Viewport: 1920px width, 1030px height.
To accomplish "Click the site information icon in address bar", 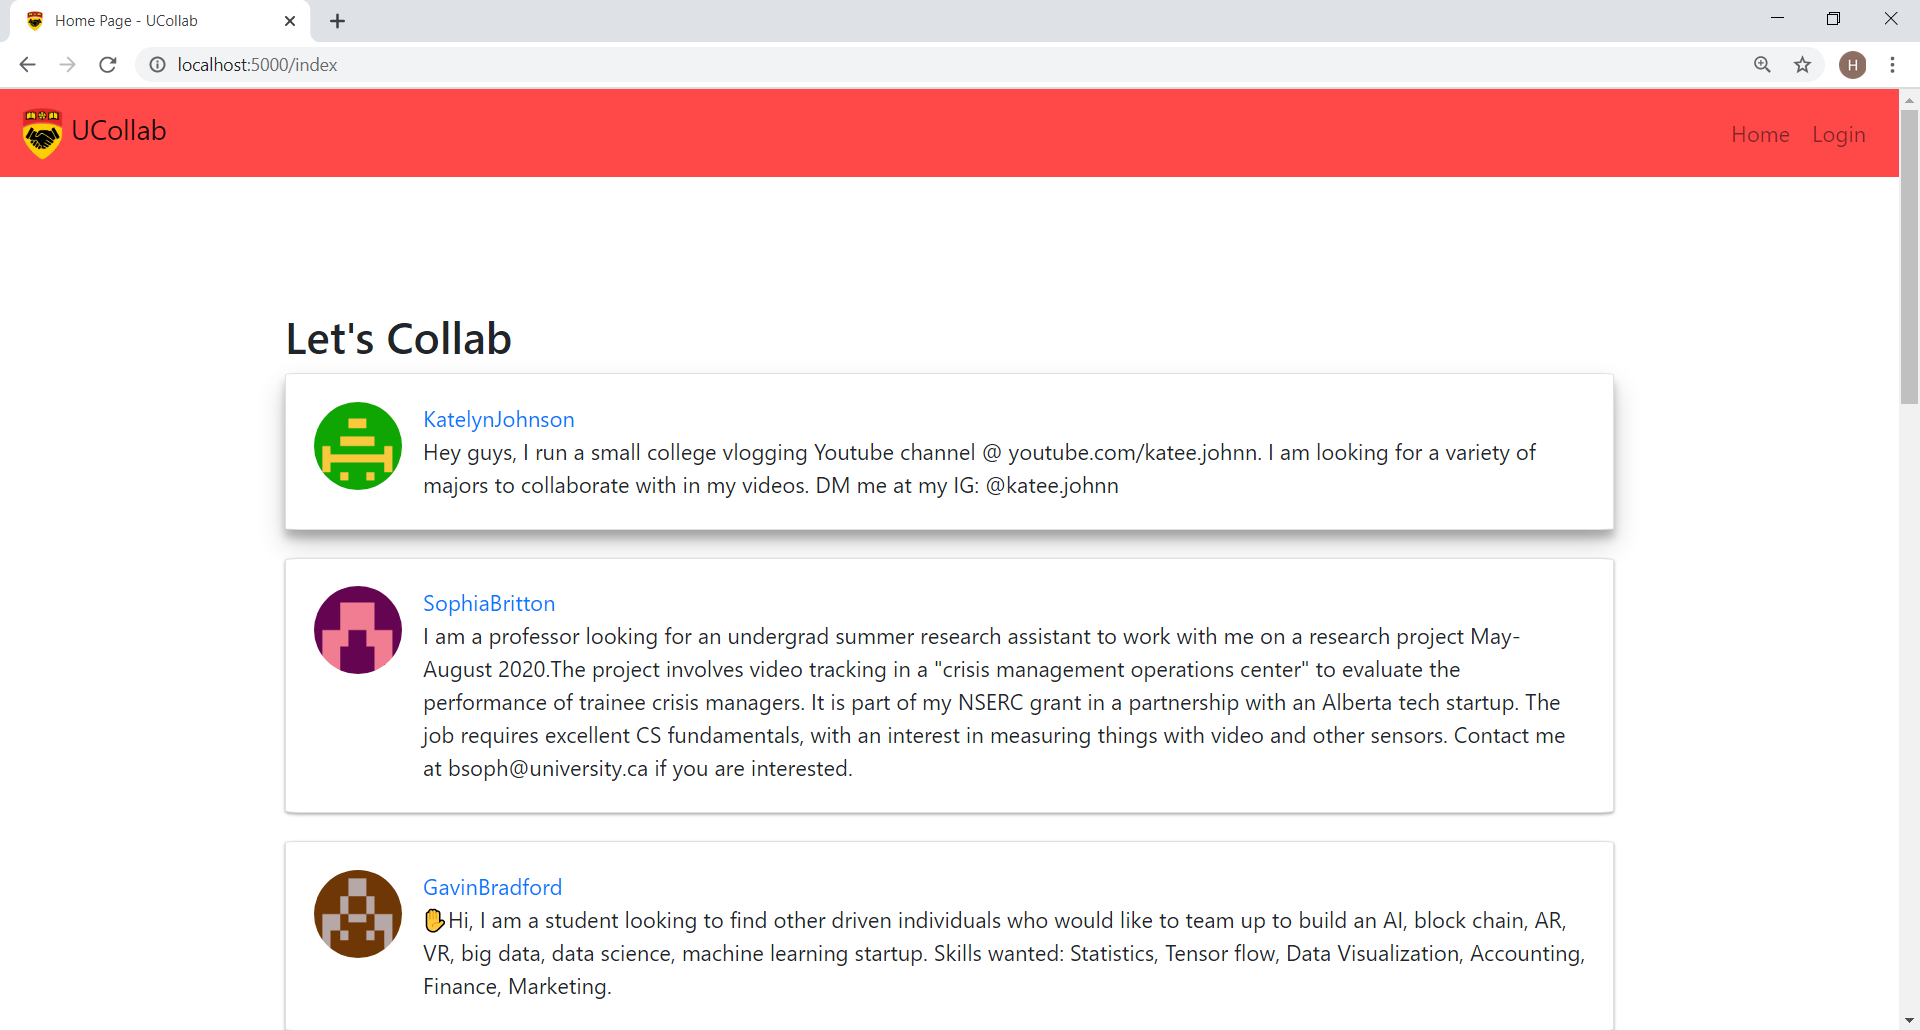I will (x=157, y=64).
